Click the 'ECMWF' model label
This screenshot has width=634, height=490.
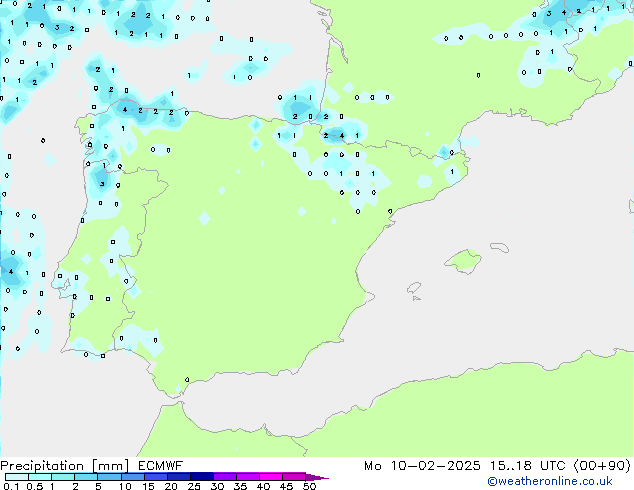click(x=160, y=466)
